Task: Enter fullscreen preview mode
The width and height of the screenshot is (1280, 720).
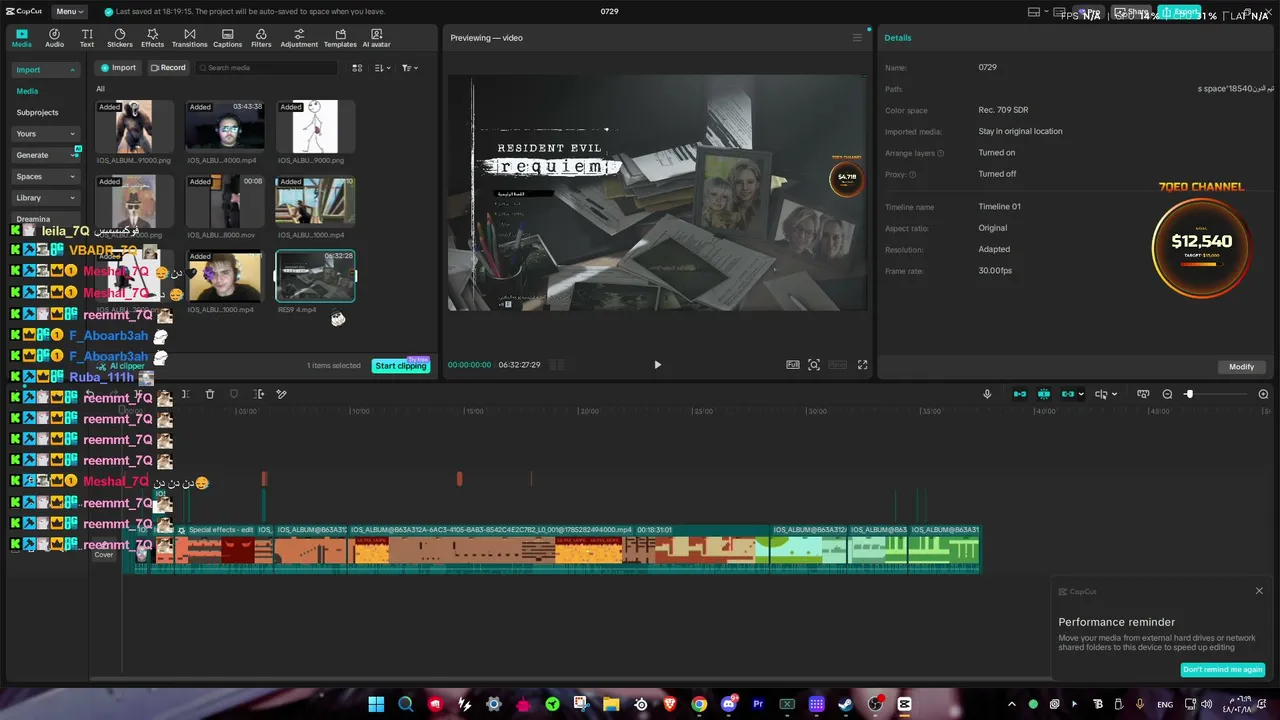Action: [863, 365]
